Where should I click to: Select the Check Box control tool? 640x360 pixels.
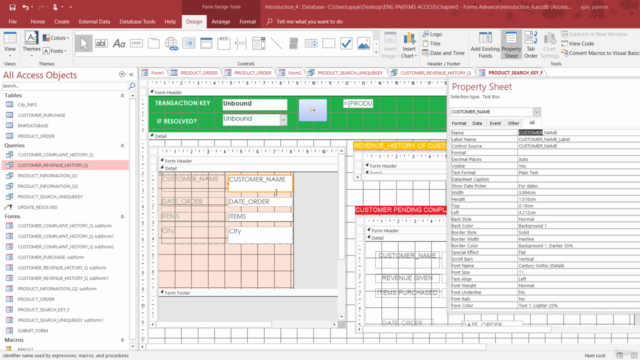point(346,43)
